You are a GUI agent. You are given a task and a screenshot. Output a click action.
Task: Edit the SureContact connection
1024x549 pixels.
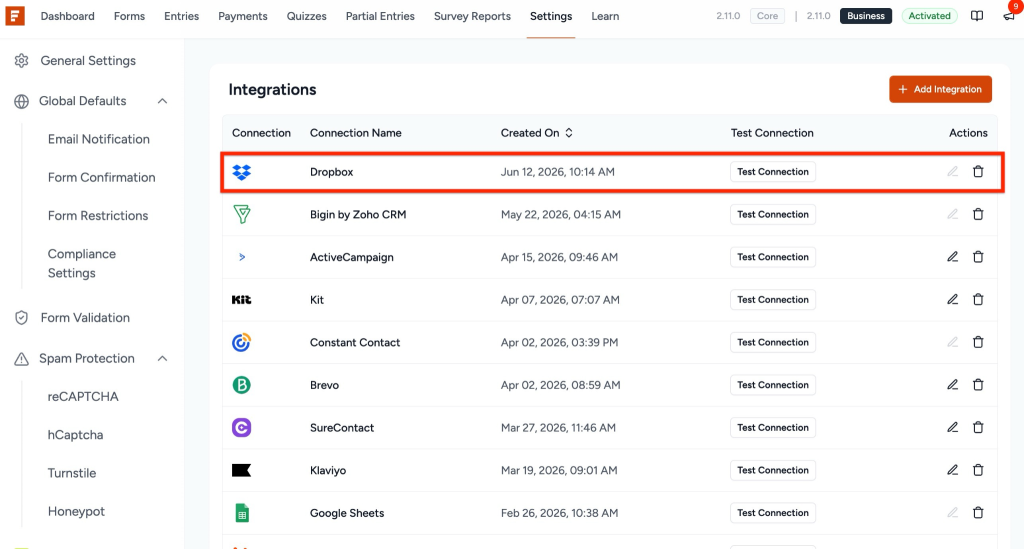pyautogui.click(x=953, y=428)
